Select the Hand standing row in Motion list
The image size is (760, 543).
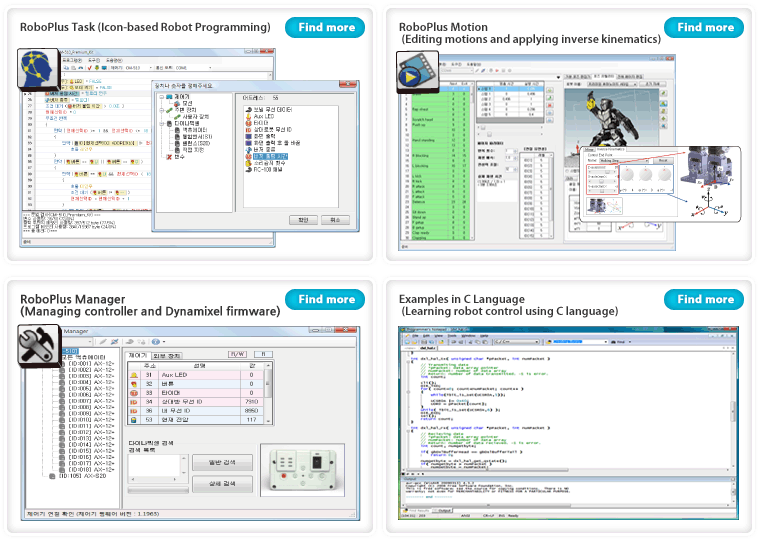point(438,141)
